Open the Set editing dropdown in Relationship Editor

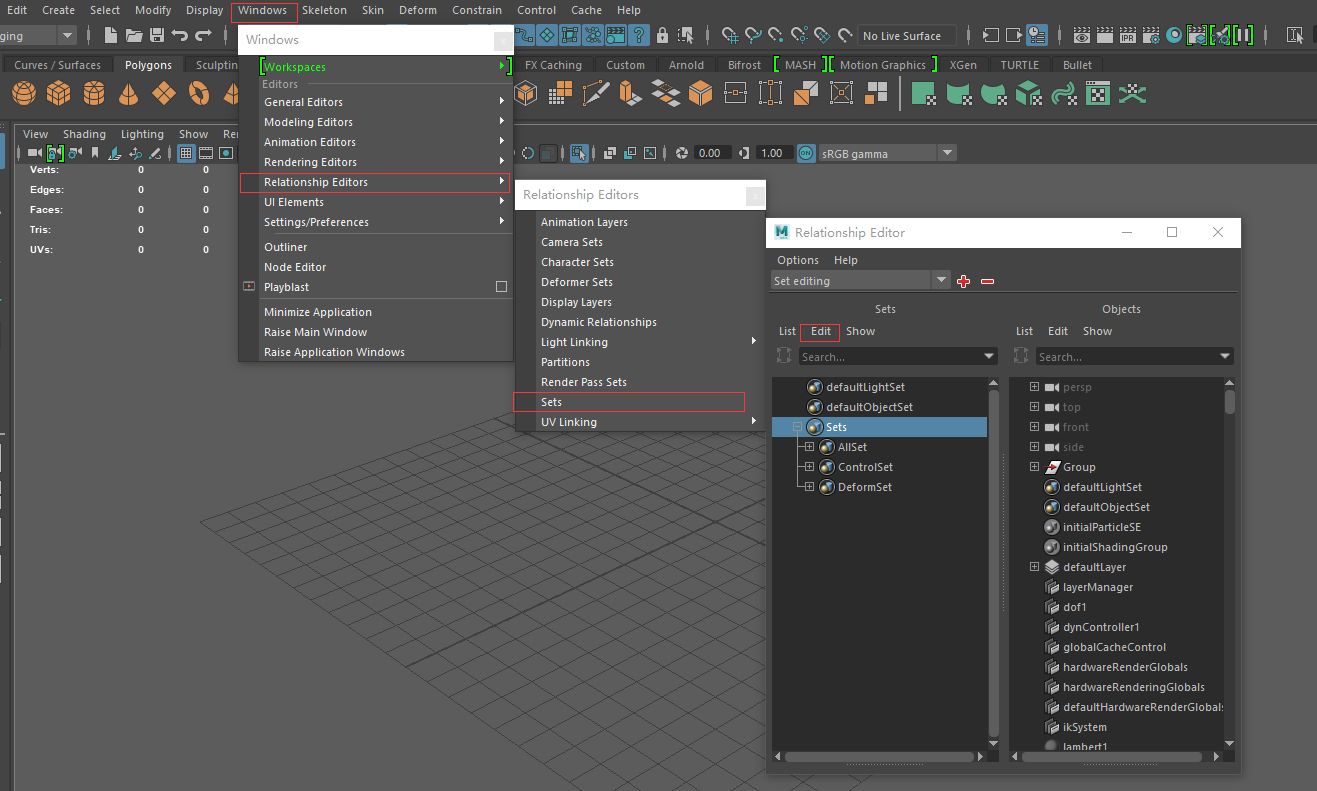coord(940,280)
